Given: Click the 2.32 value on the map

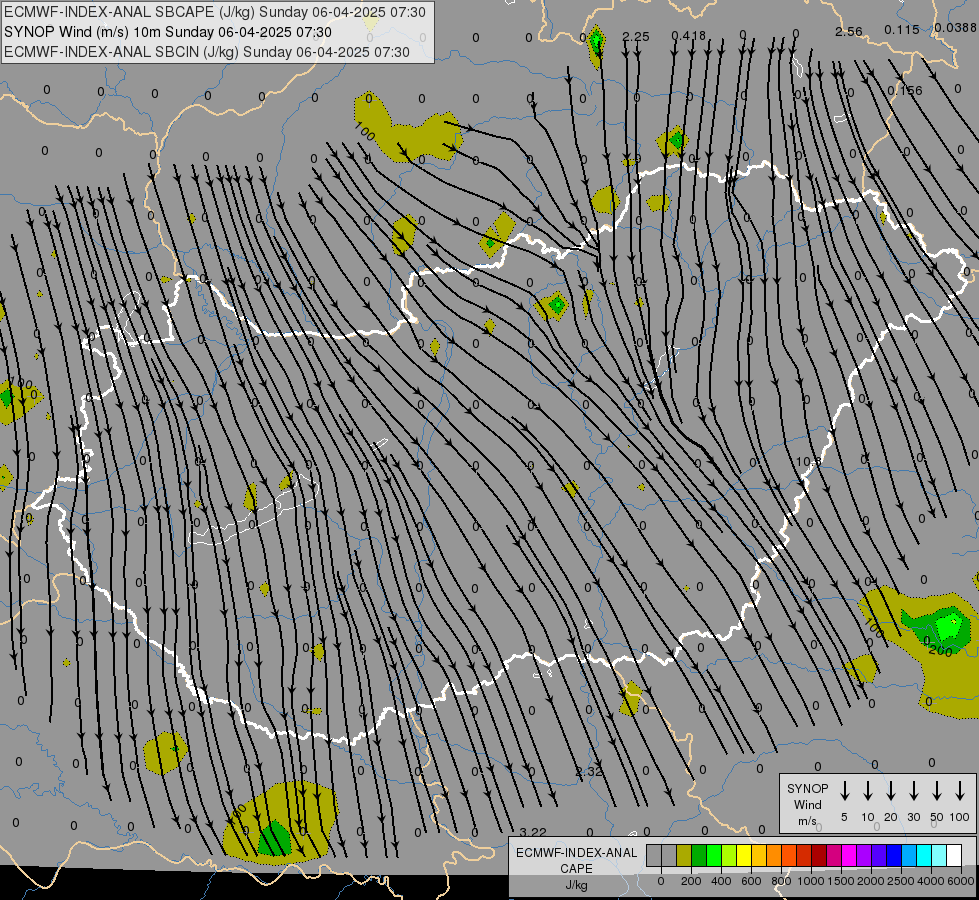Looking at the screenshot, I should (588, 771).
